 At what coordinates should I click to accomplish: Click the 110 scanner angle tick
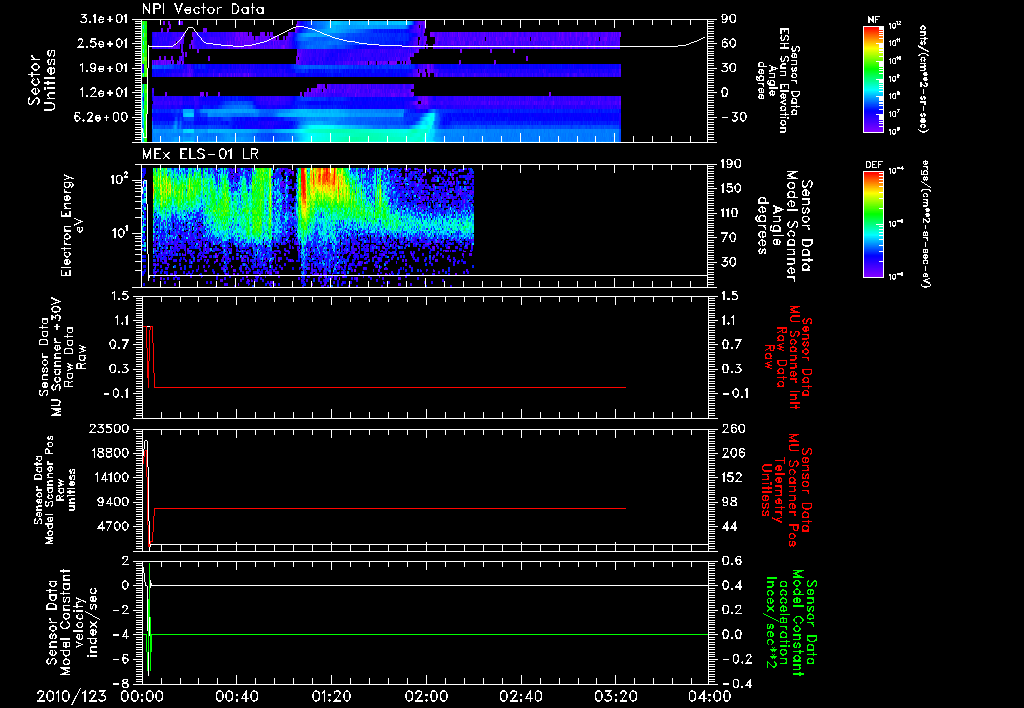pyautogui.click(x=731, y=213)
